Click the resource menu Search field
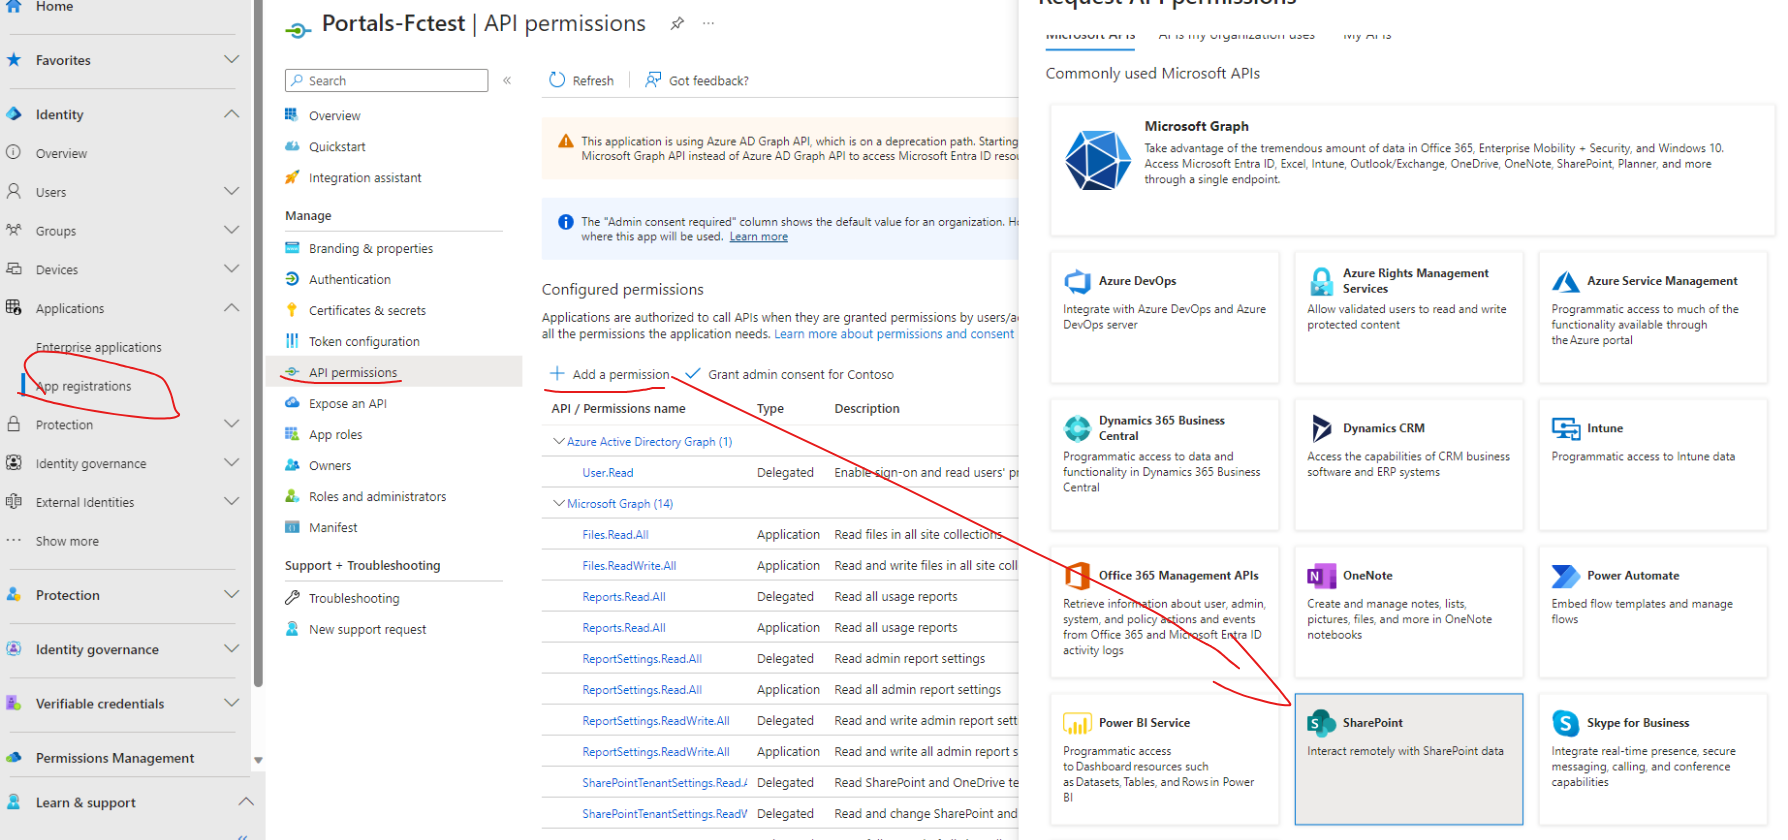 [x=387, y=80]
